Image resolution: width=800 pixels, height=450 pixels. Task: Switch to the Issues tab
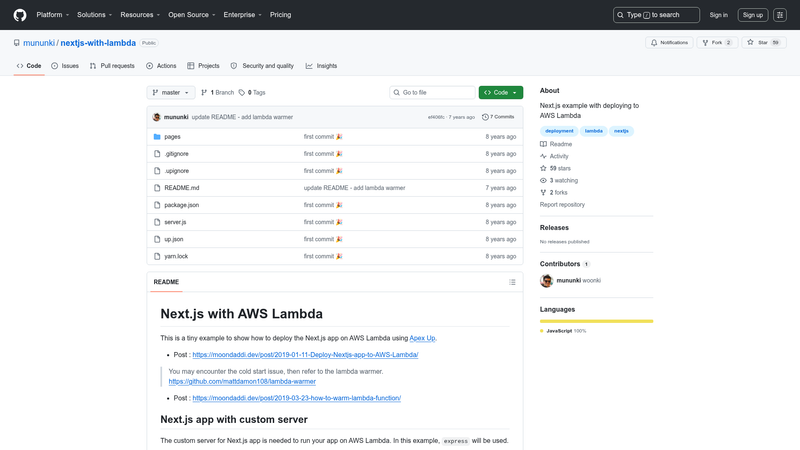pos(65,66)
